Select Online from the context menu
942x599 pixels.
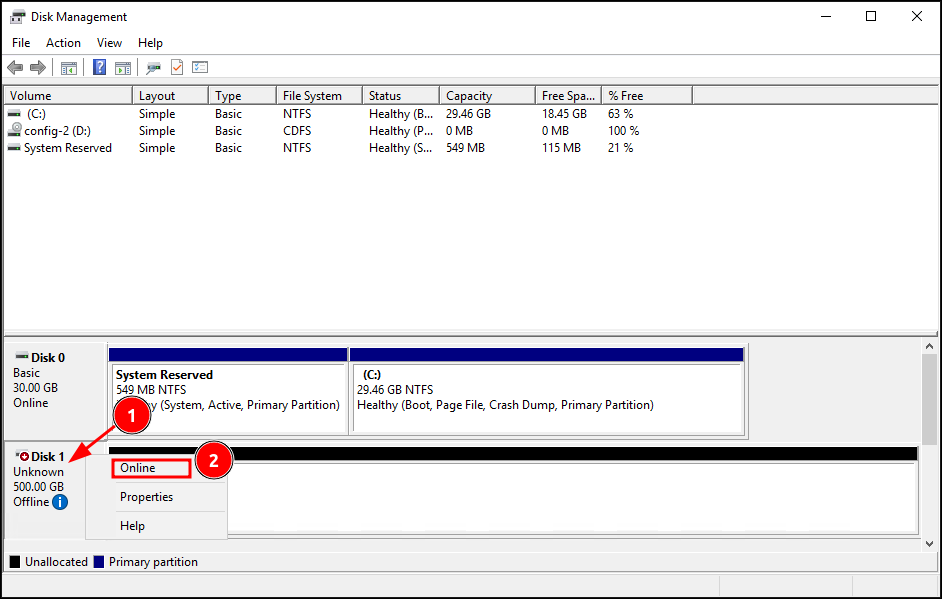tap(138, 468)
